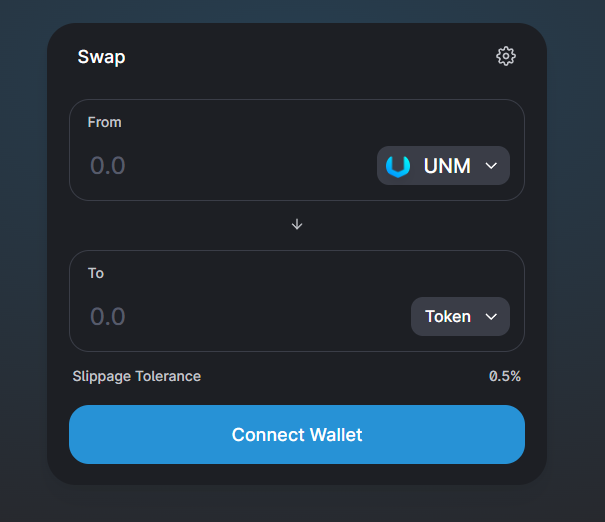Click empty area beside the Swap title
The height and width of the screenshot is (522, 605).
(x=309, y=57)
